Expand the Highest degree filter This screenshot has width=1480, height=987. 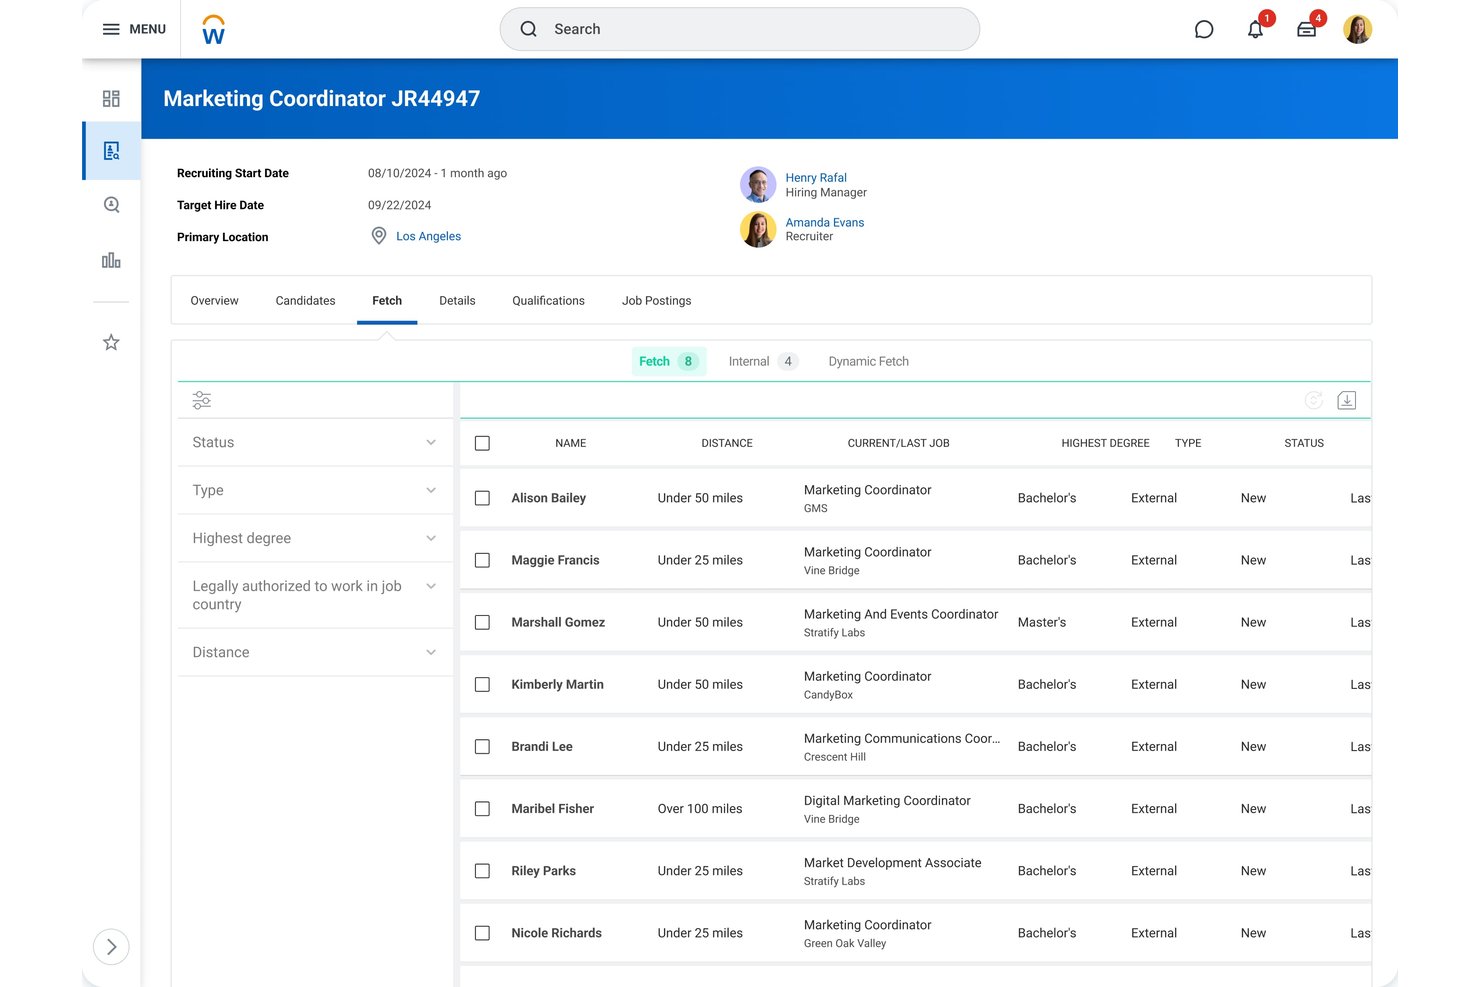[315, 538]
